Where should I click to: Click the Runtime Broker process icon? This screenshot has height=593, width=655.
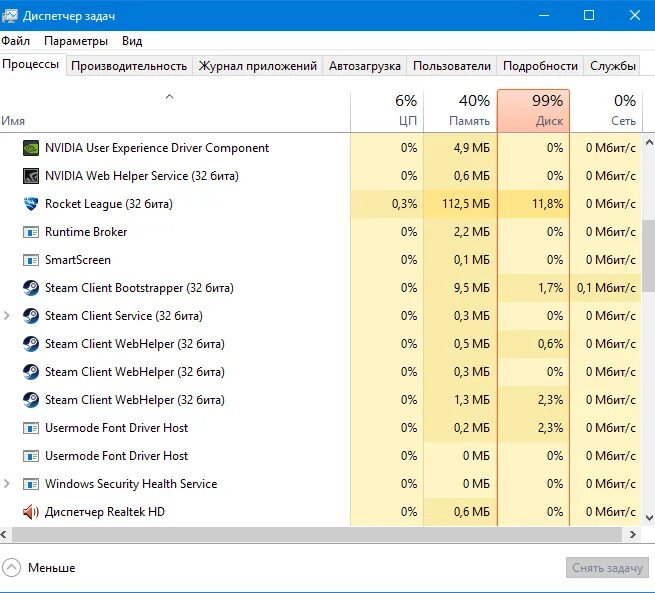pos(31,232)
